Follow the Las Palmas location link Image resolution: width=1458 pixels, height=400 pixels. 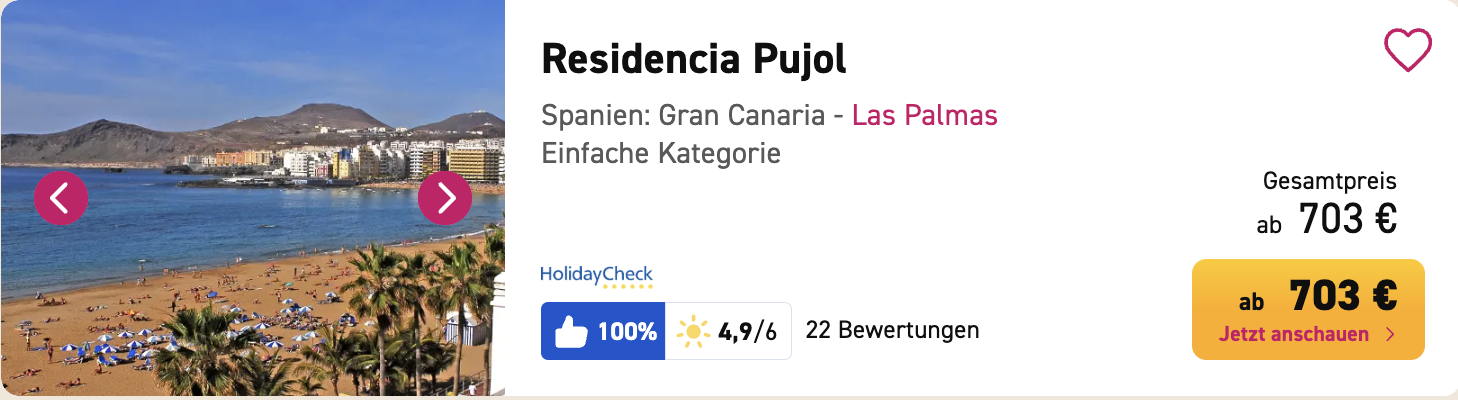tap(924, 116)
